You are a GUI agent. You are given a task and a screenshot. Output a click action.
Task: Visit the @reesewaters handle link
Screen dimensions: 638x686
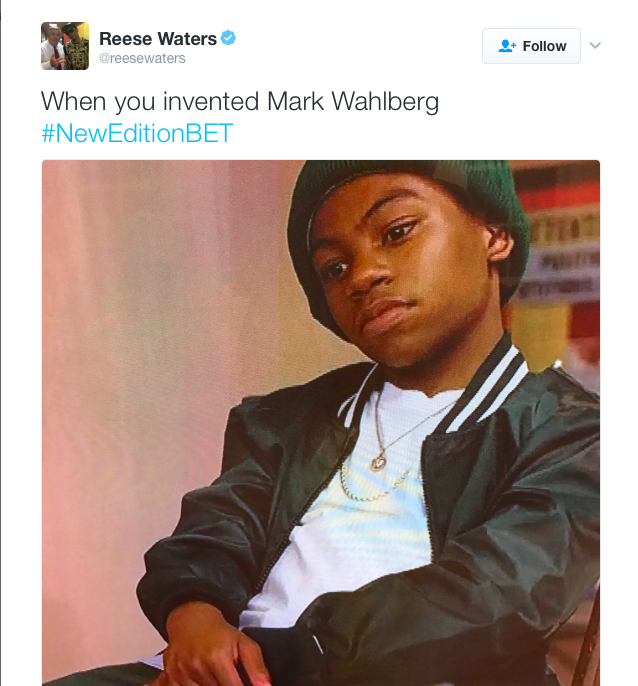coord(142,58)
